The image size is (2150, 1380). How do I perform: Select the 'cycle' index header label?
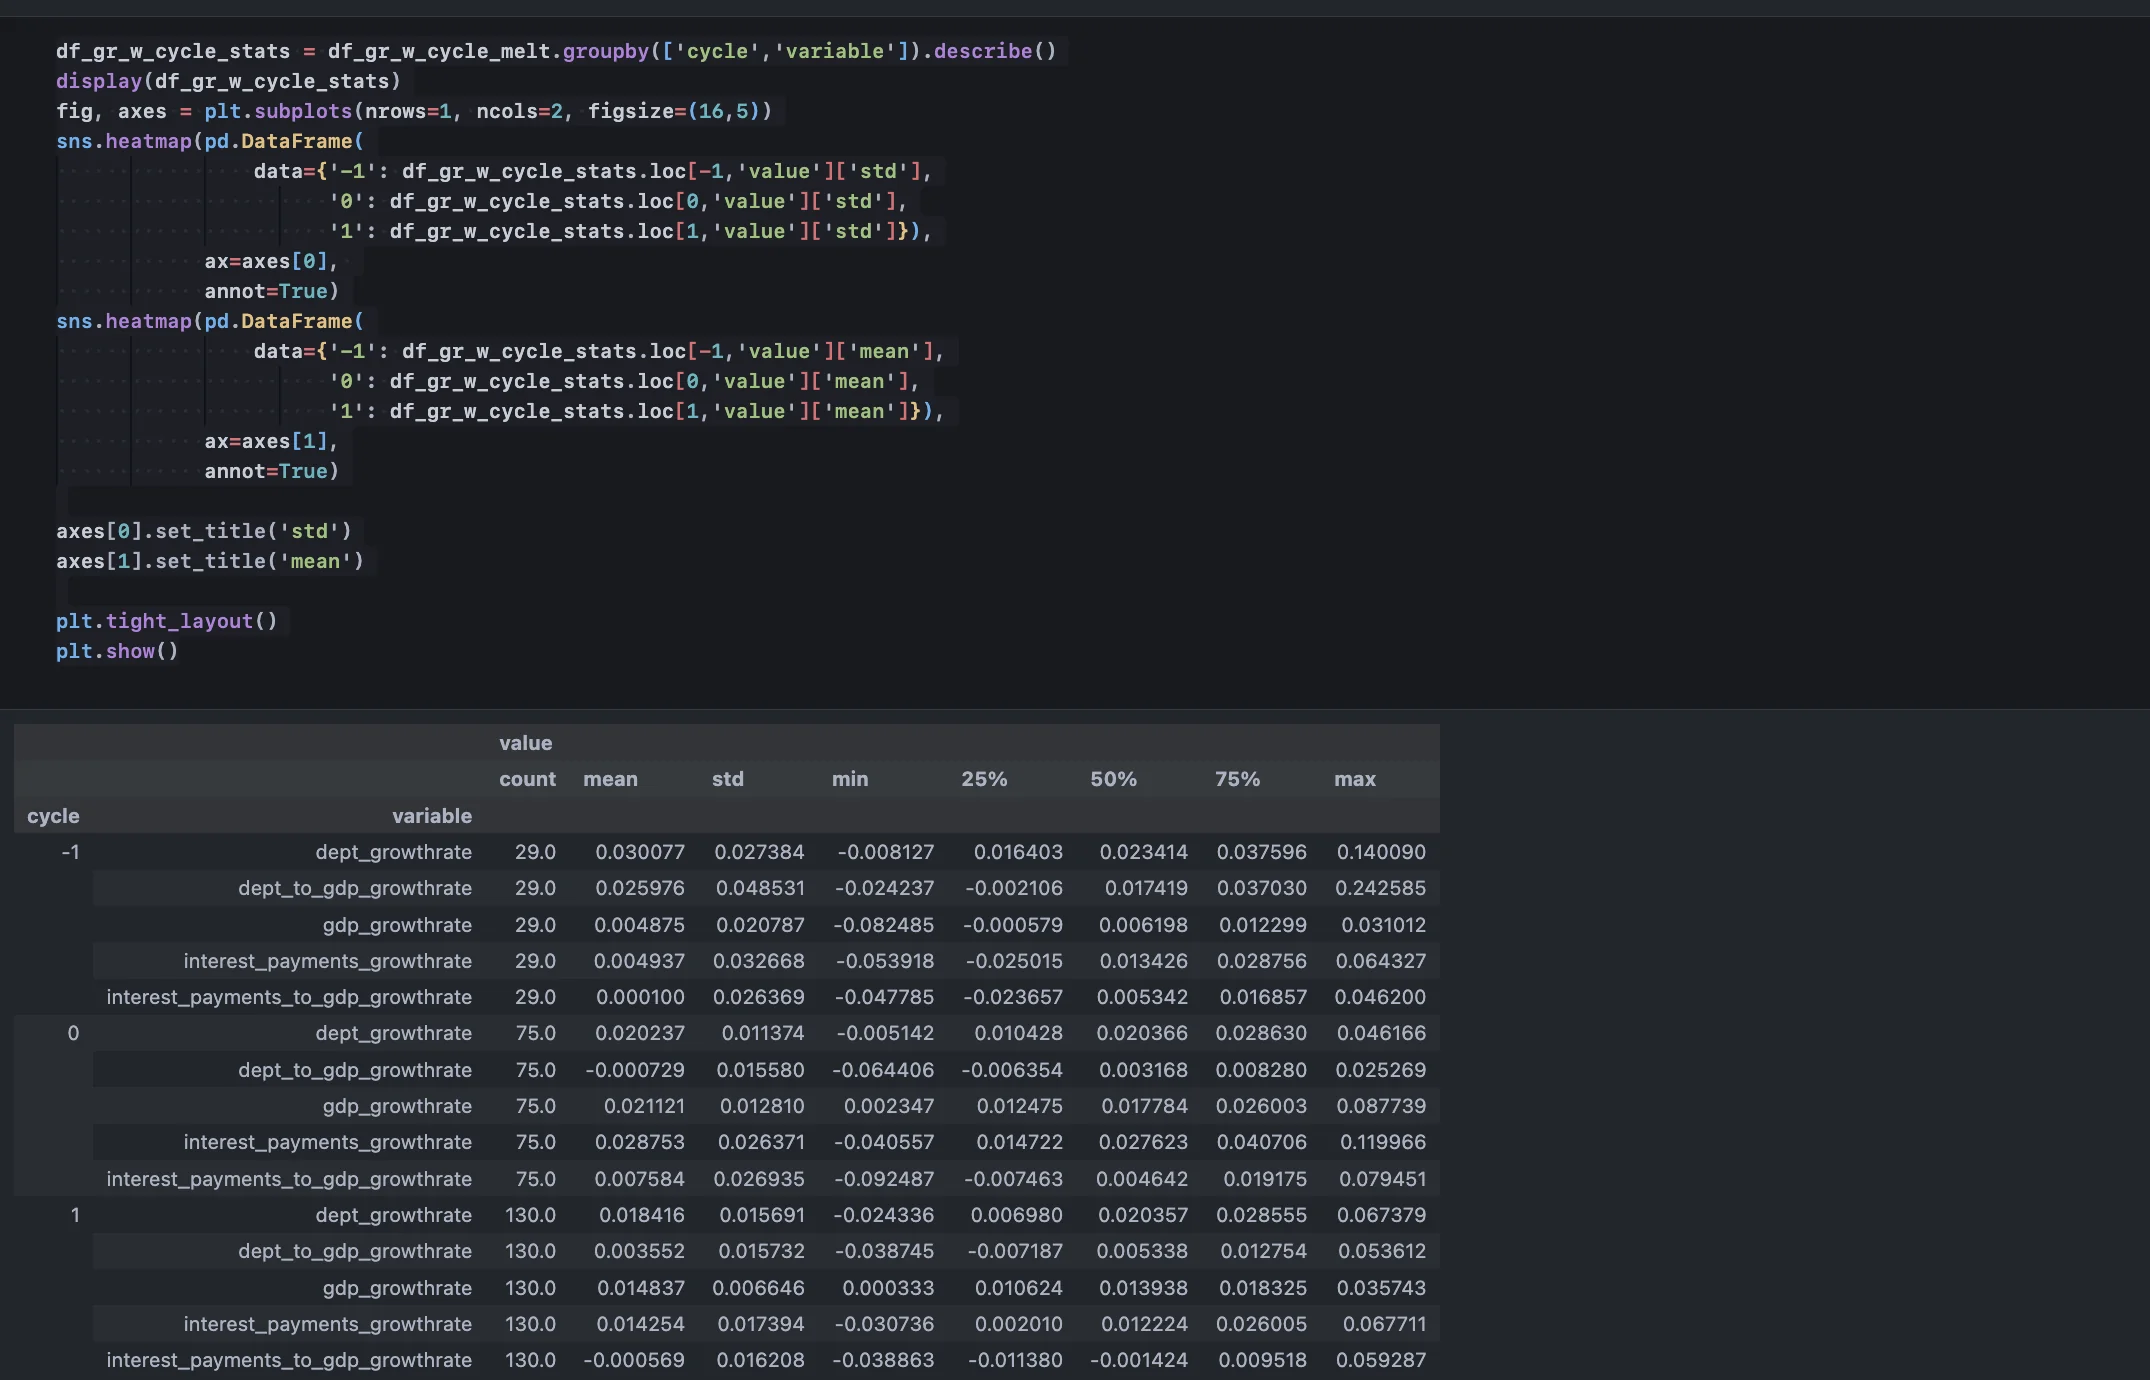click(53, 816)
